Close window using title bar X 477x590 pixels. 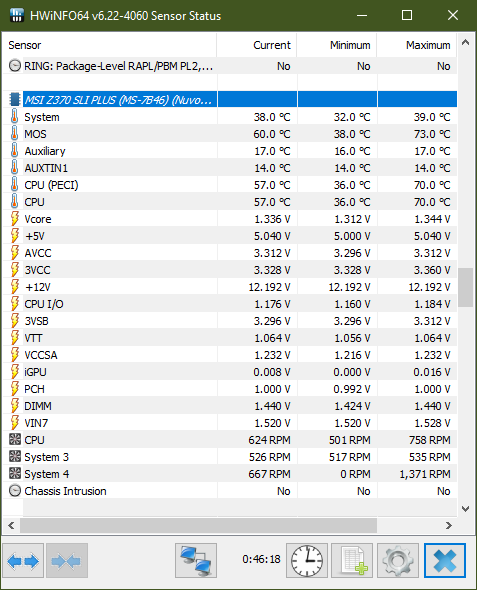(x=453, y=15)
